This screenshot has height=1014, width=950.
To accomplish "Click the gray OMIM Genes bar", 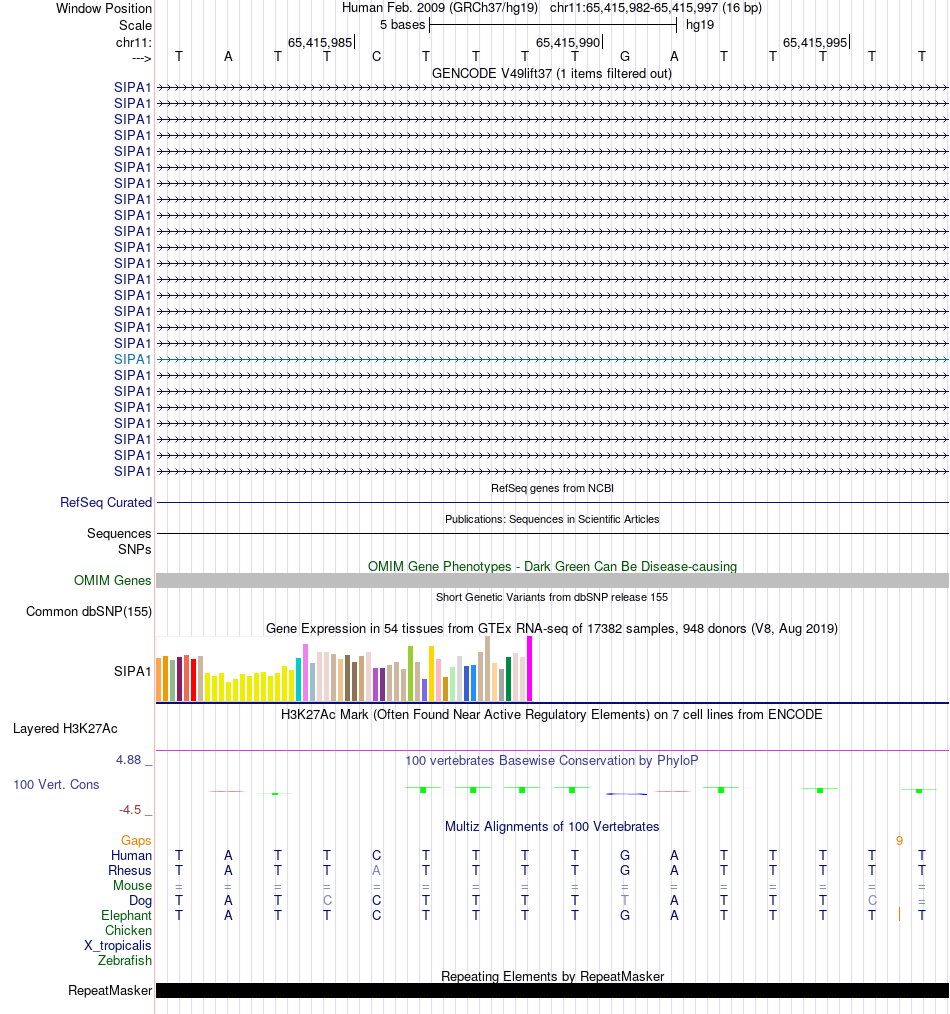I will click(552, 581).
